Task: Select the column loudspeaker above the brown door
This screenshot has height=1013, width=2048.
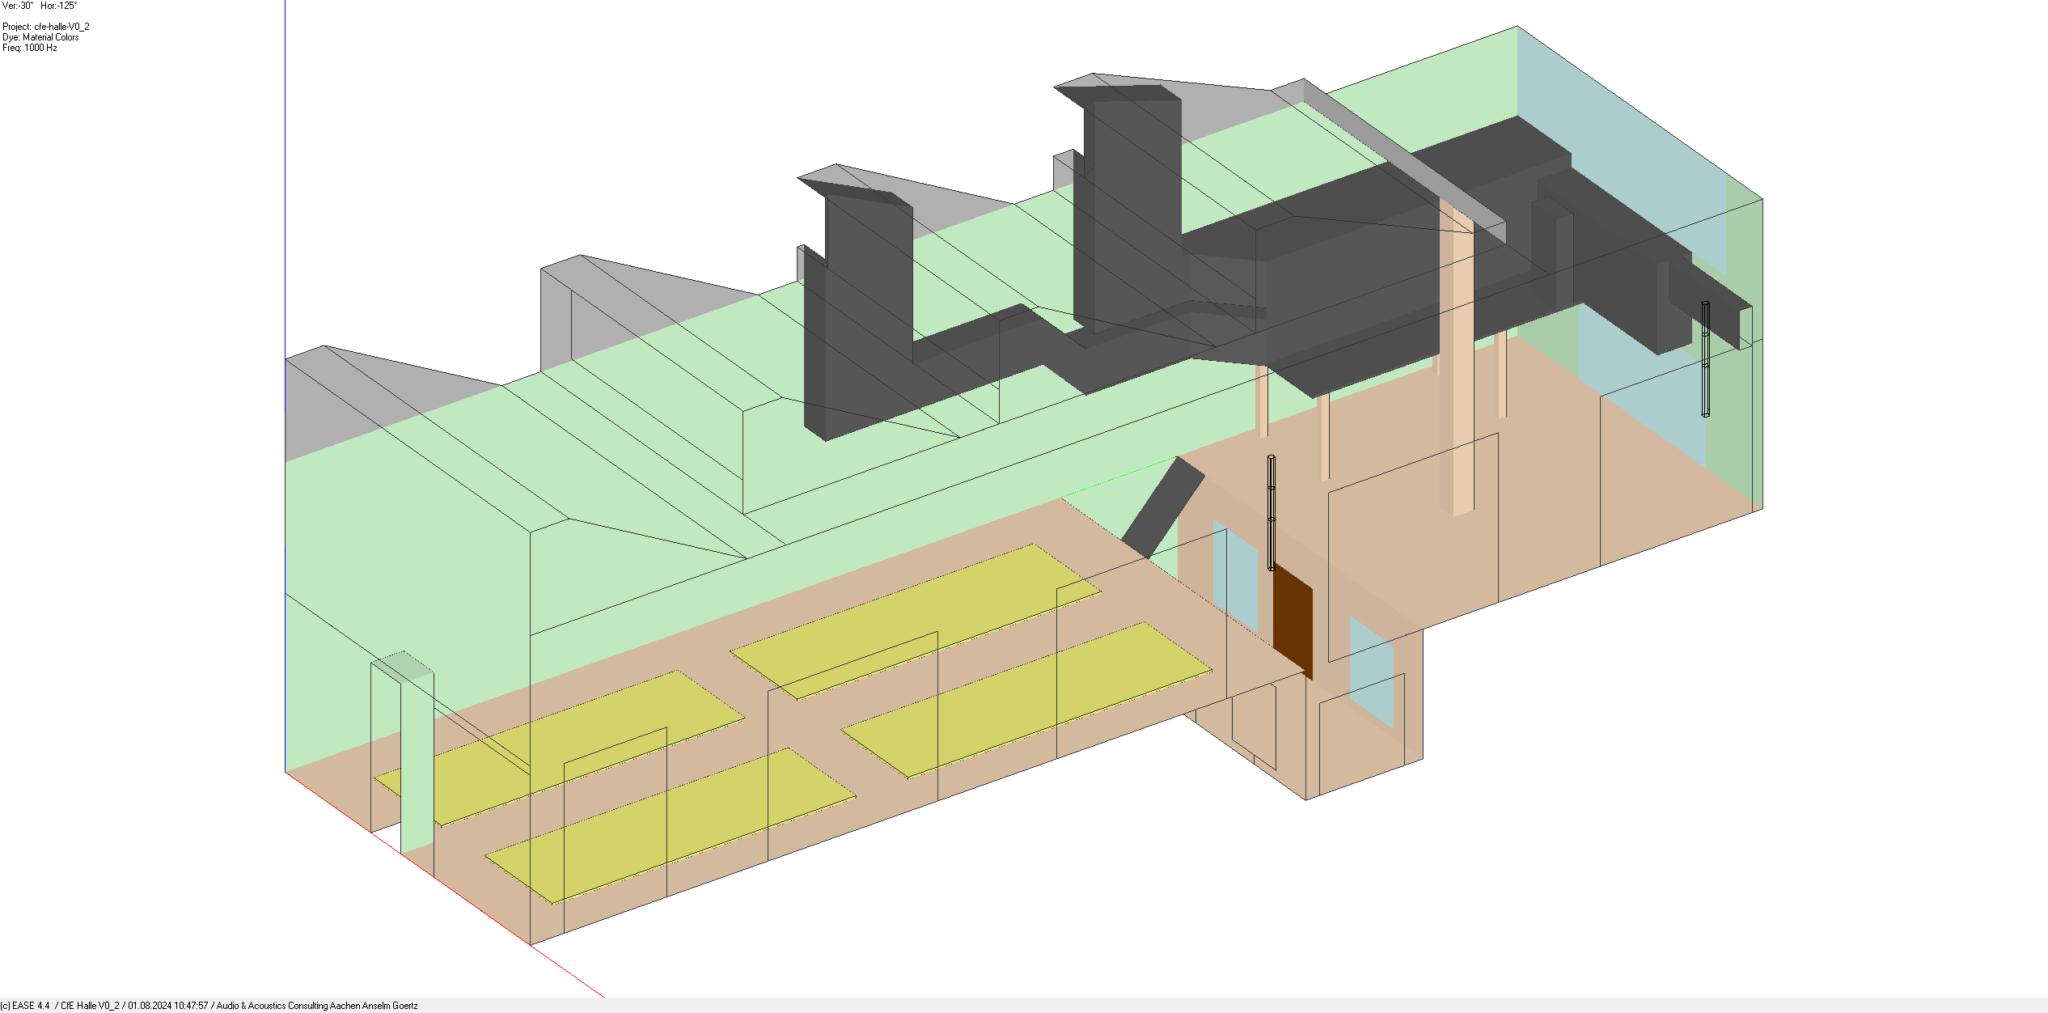Action: (1271, 512)
